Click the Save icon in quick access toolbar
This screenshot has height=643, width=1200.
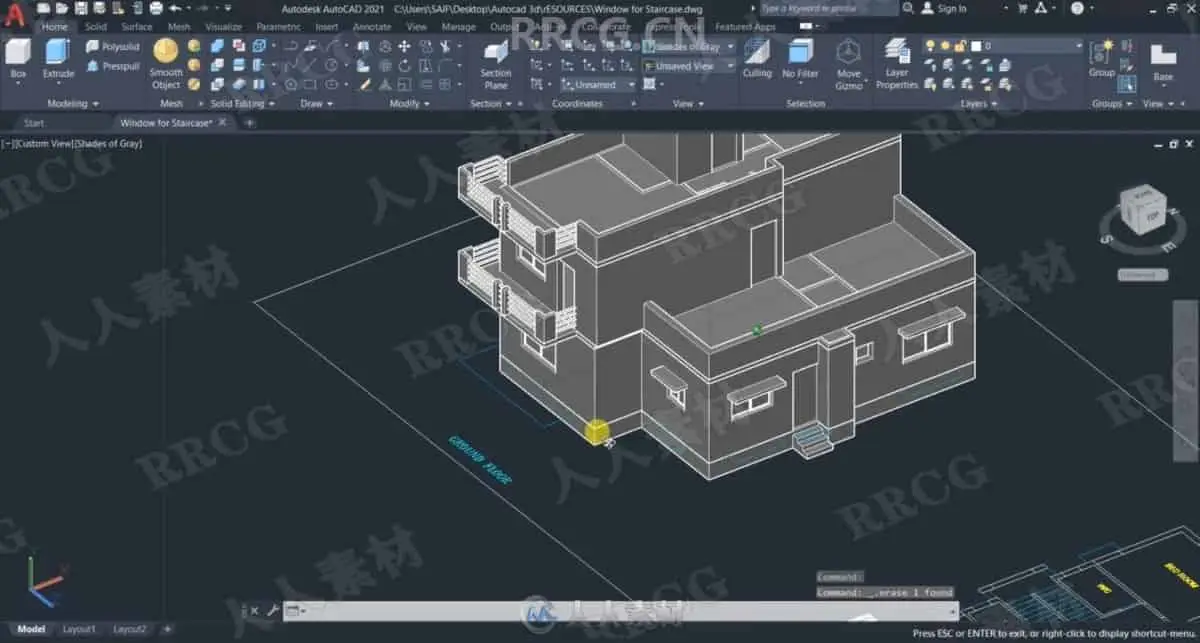(x=81, y=8)
